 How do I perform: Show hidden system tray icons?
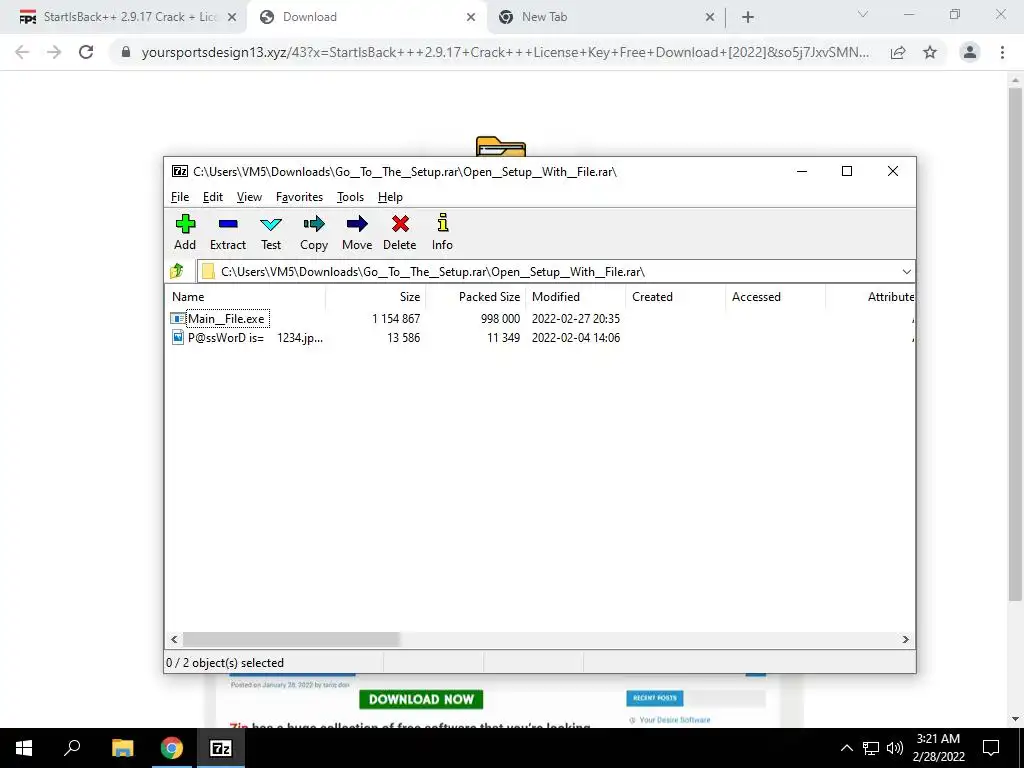(x=846, y=748)
